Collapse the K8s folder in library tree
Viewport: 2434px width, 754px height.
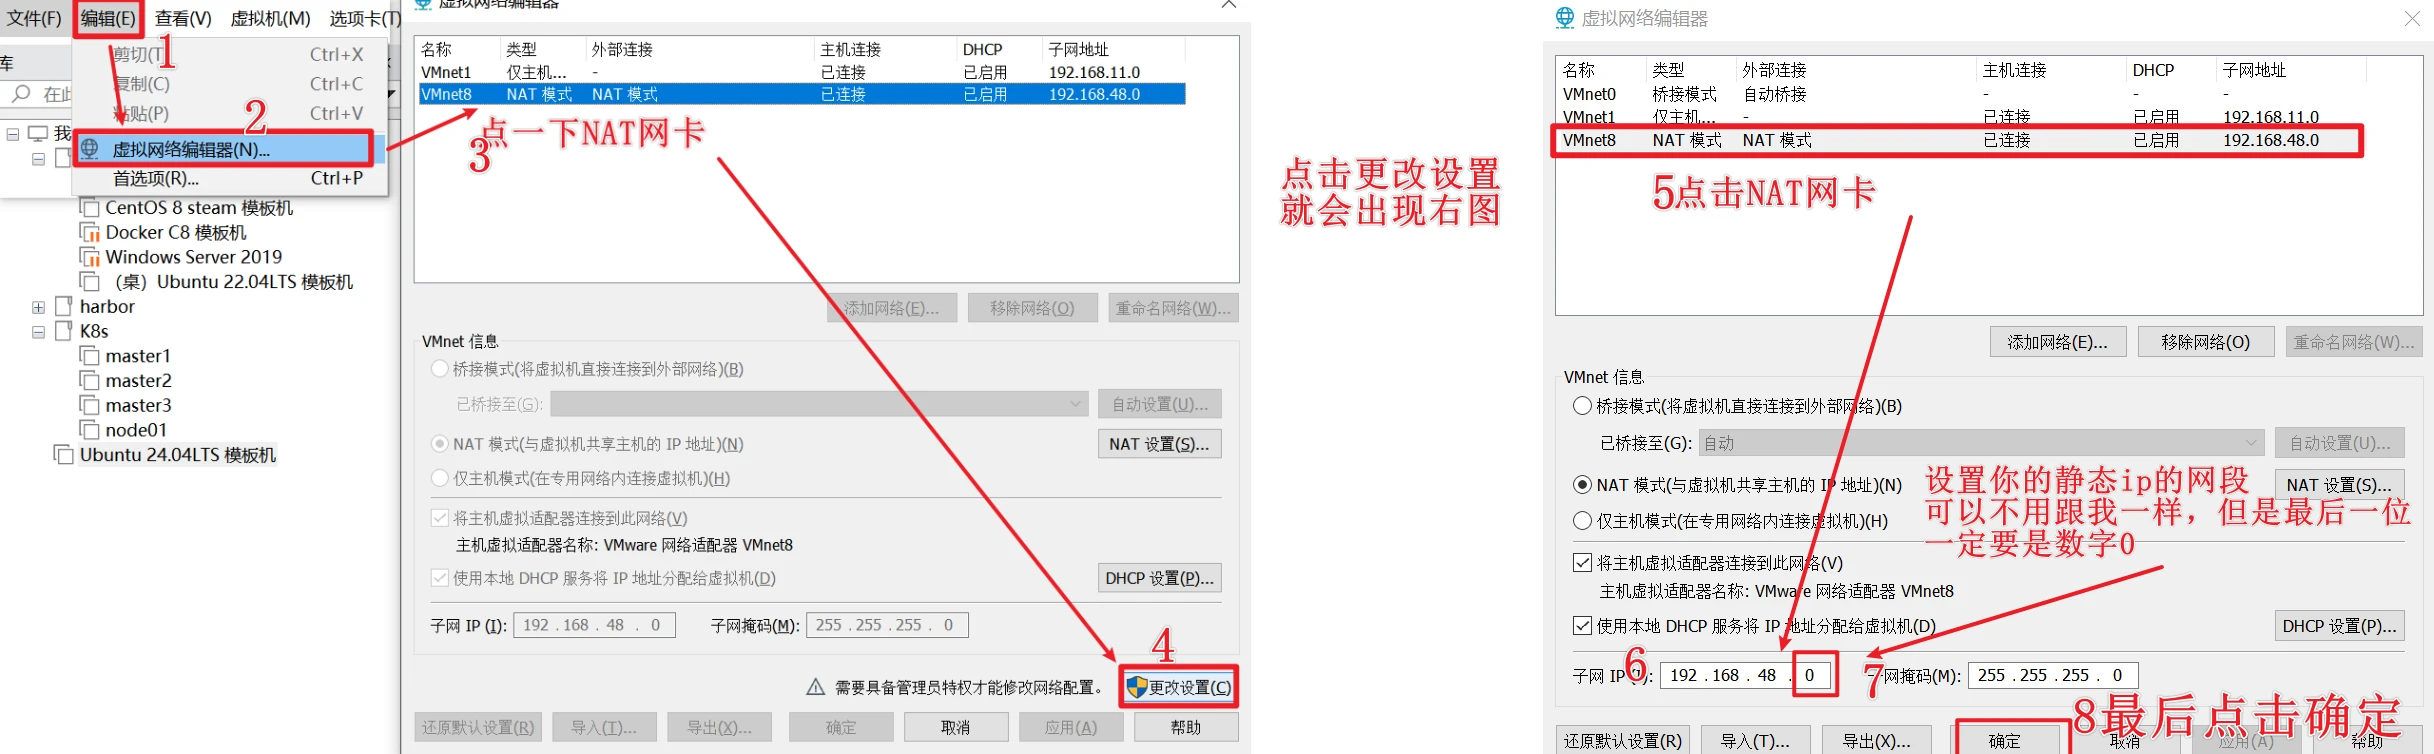(x=38, y=332)
